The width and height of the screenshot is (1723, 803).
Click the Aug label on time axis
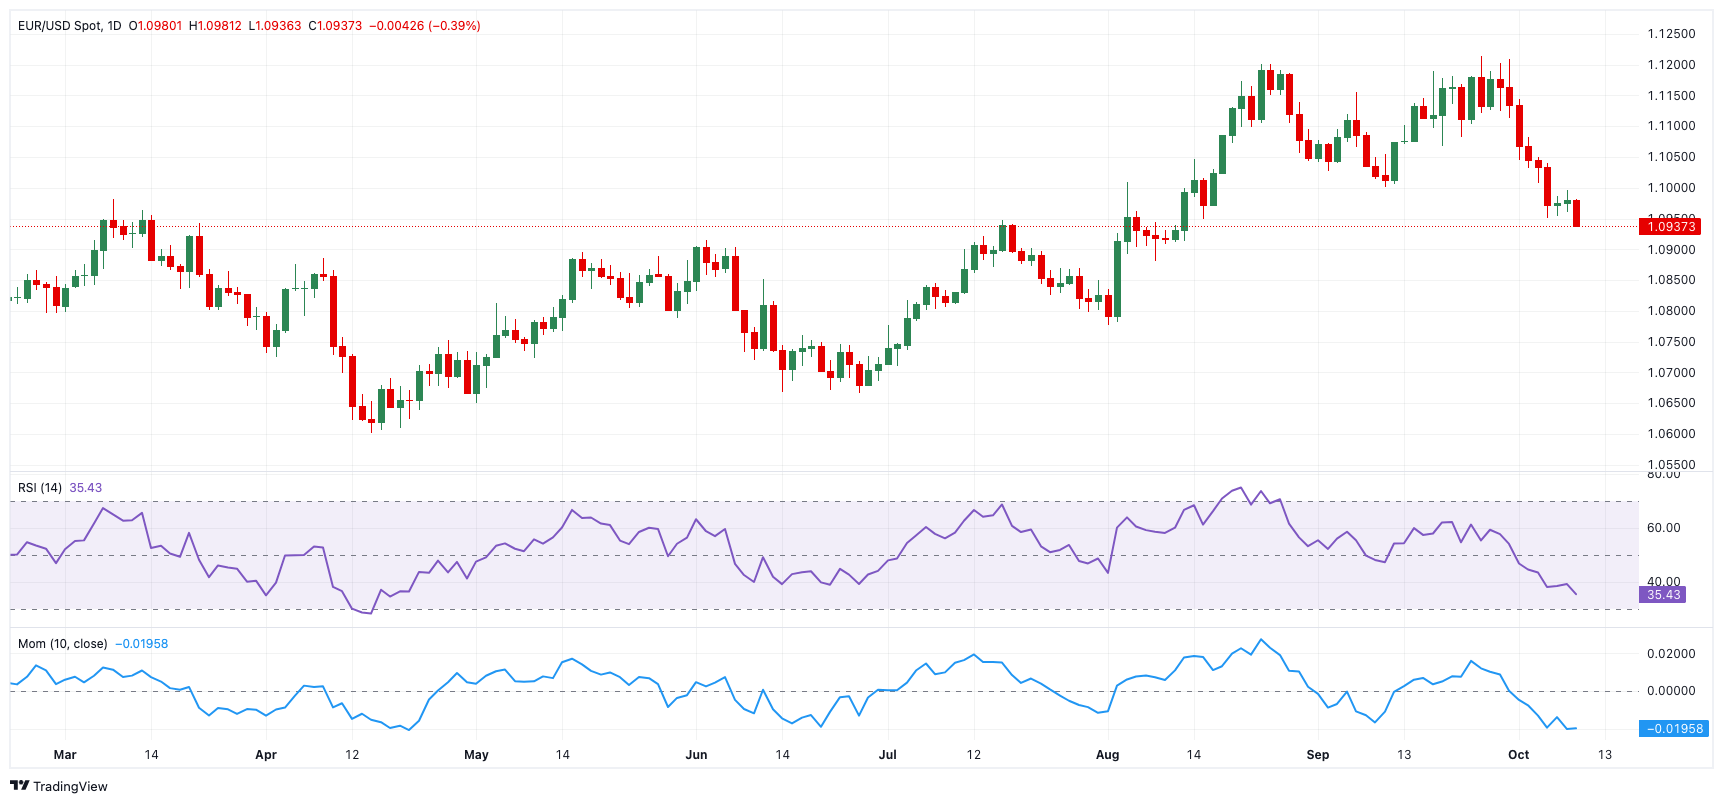pyautogui.click(x=1107, y=755)
